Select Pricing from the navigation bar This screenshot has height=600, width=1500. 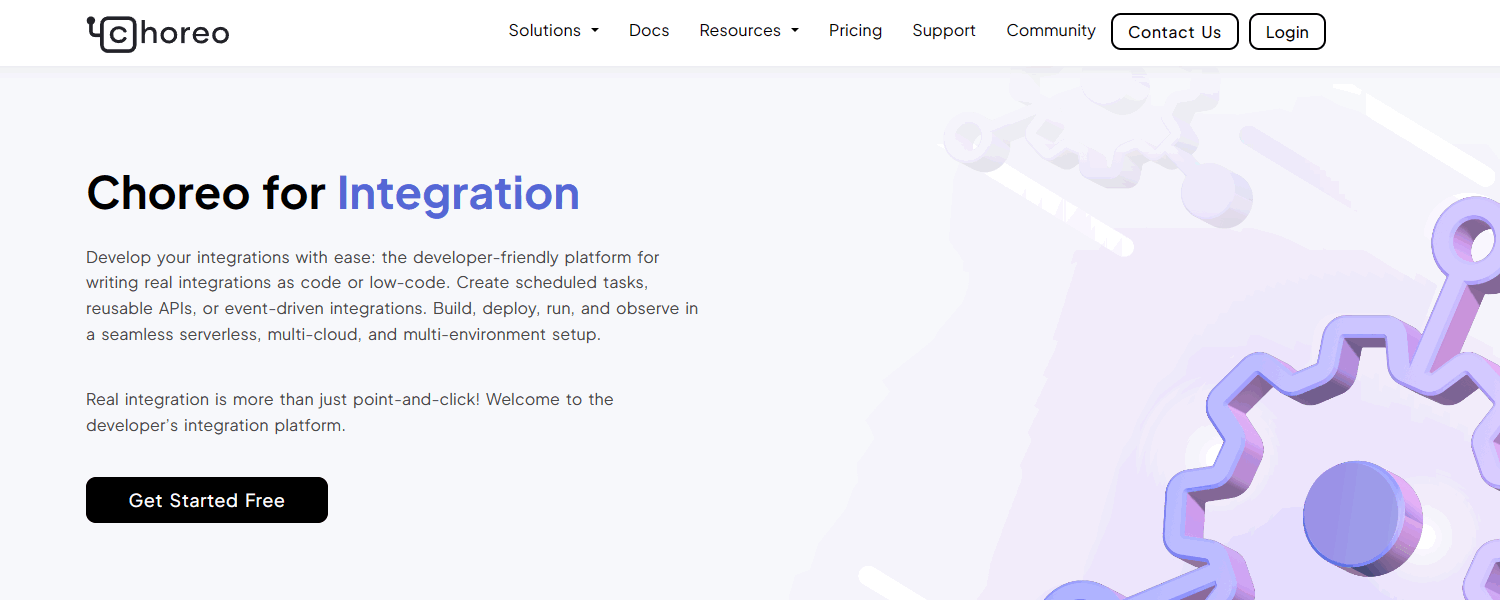(x=855, y=30)
